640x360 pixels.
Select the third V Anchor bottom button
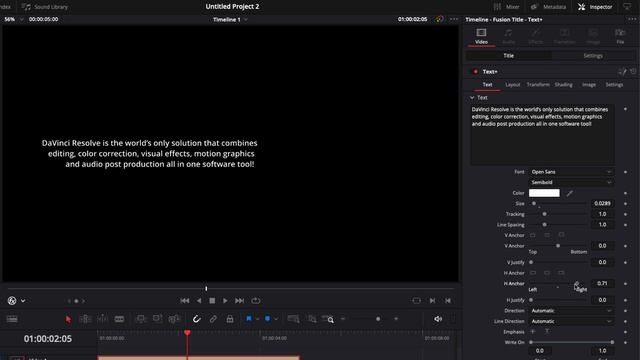tap(561, 235)
